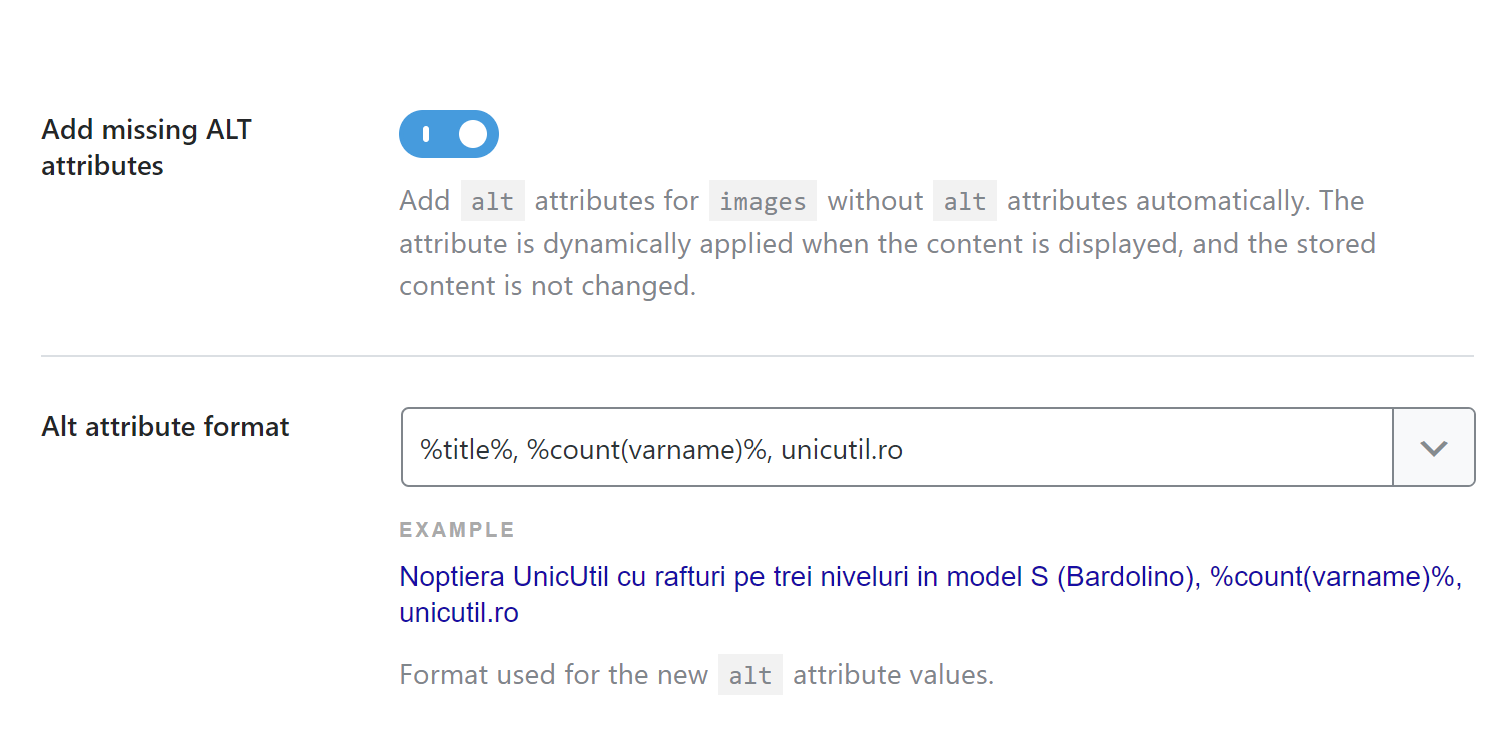Click 'Format used for the new' help text

click(x=553, y=675)
